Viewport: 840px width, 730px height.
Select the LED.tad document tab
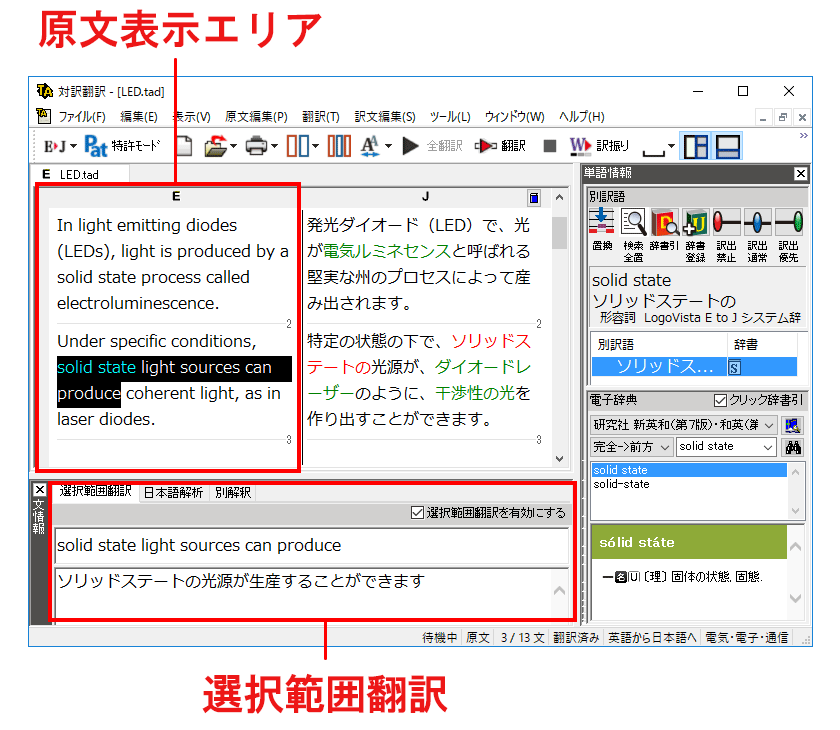[79, 175]
